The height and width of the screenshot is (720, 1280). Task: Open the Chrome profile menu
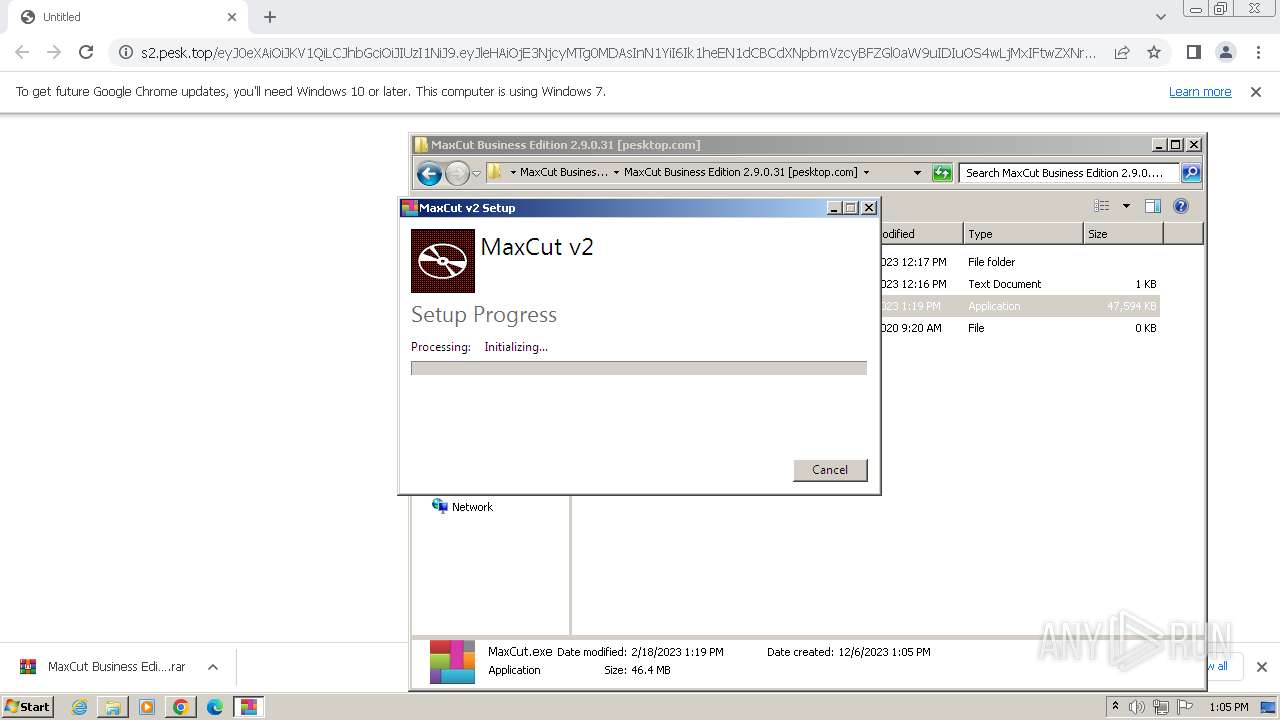(1225, 52)
